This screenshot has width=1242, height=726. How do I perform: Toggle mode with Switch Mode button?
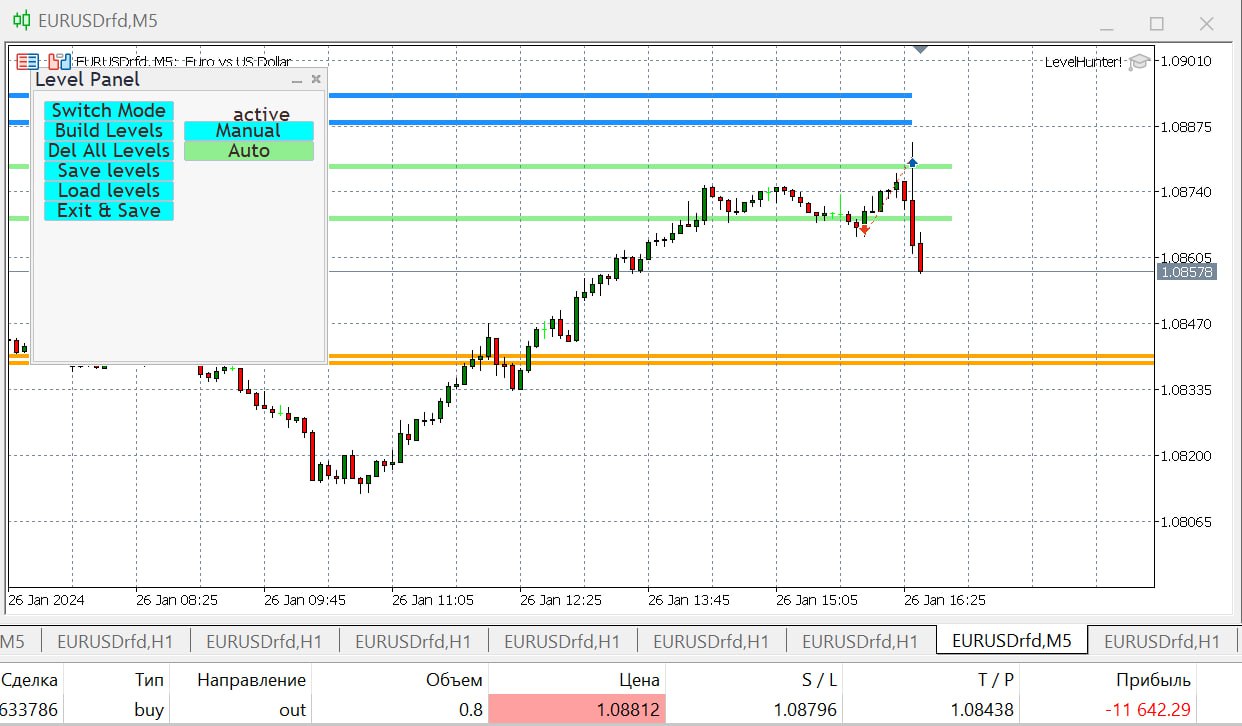click(x=108, y=111)
